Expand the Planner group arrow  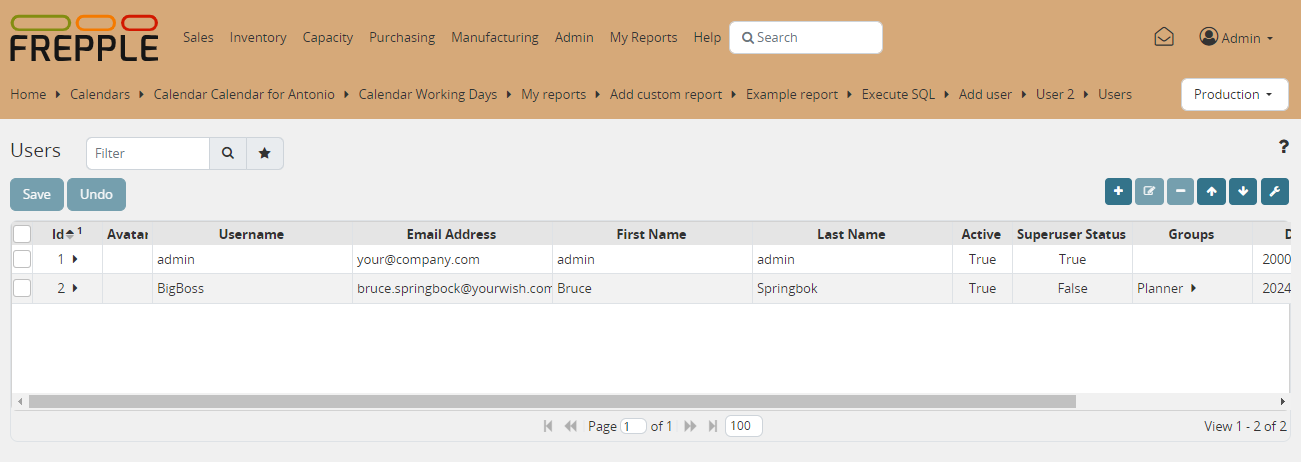point(1193,288)
